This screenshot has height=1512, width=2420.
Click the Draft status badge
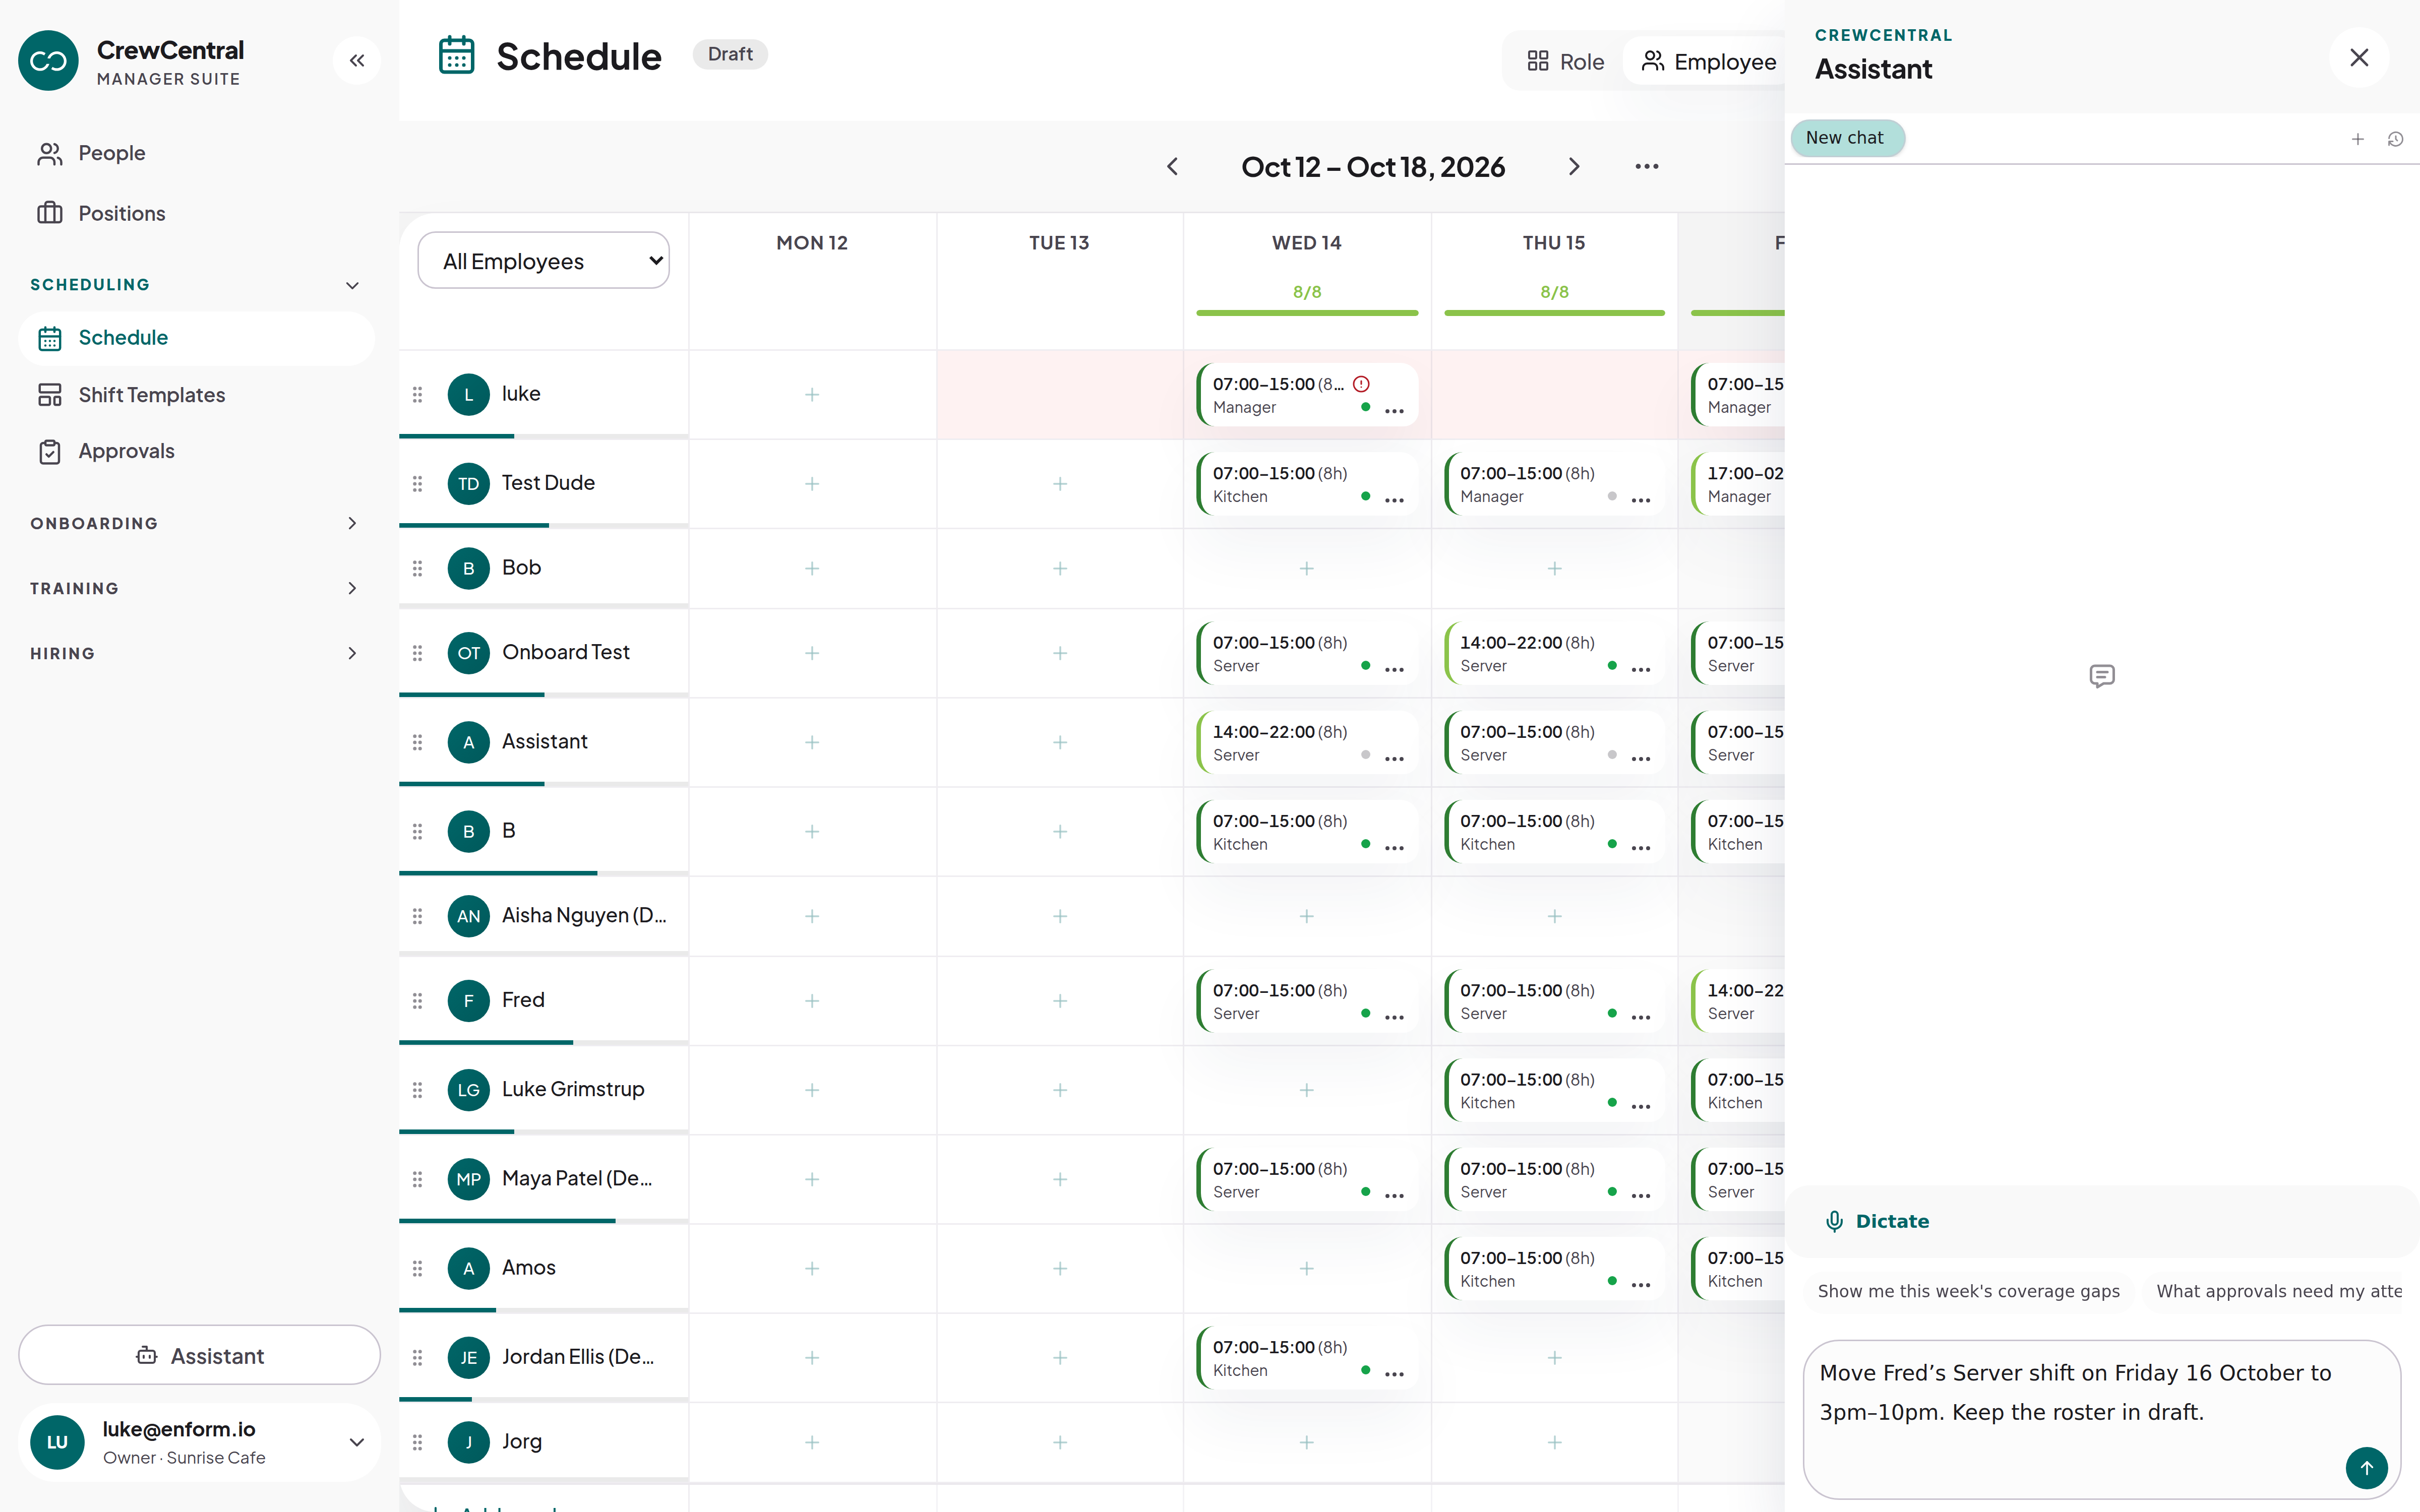[730, 54]
